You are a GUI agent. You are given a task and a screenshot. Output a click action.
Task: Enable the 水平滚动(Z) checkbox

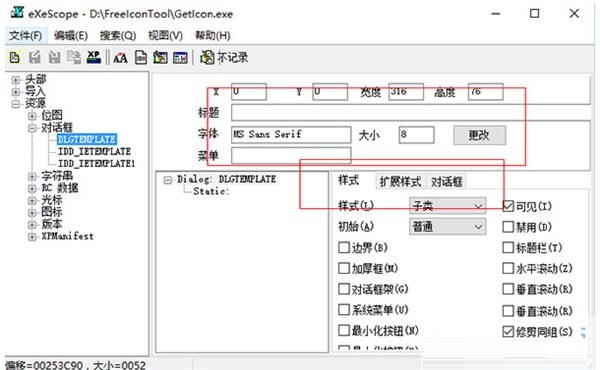click(508, 268)
